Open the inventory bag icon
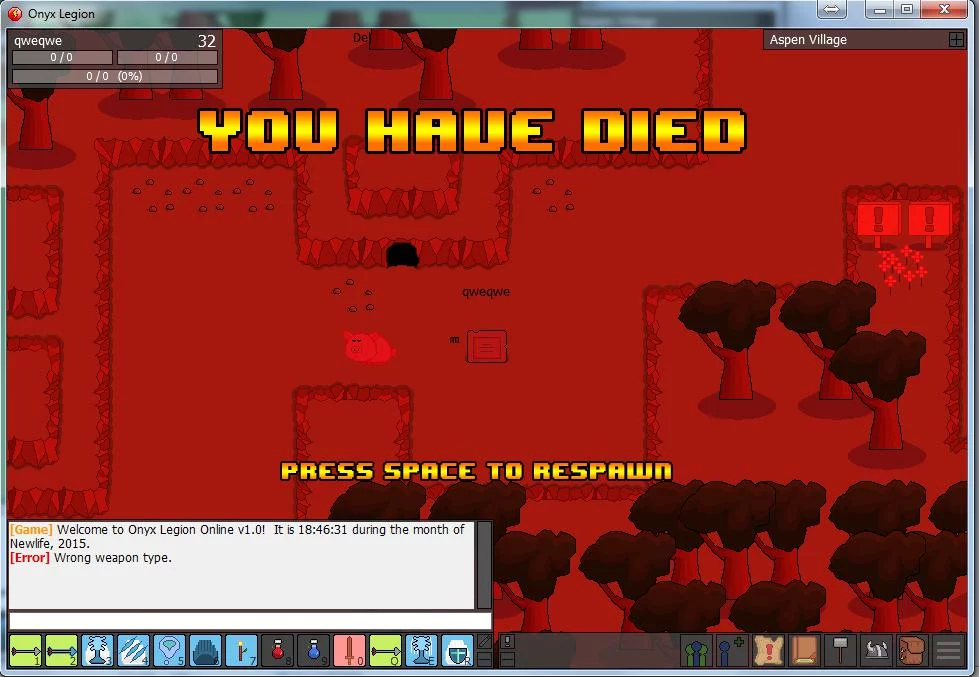Image resolution: width=979 pixels, height=677 pixels. tap(911, 650)
